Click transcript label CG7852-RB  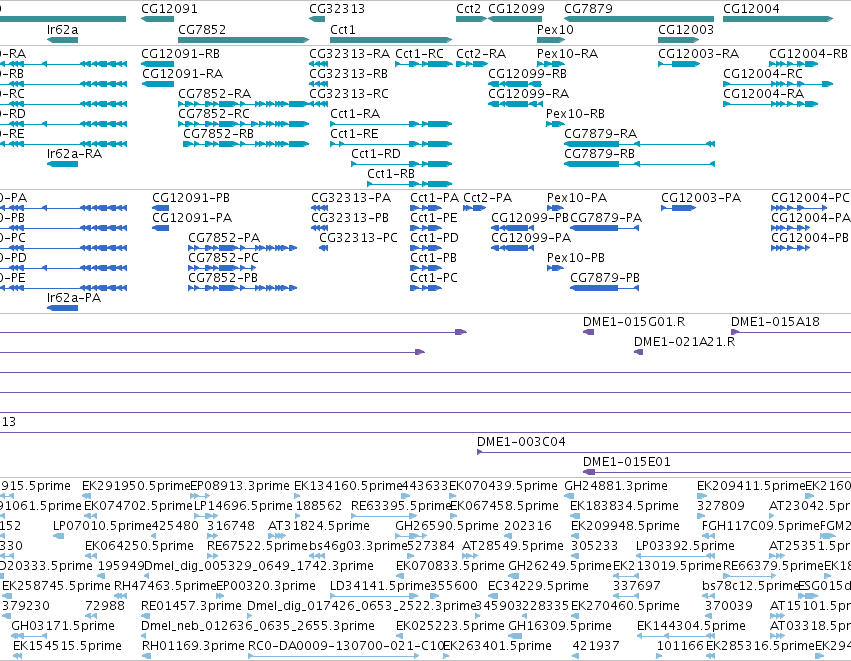219,134
